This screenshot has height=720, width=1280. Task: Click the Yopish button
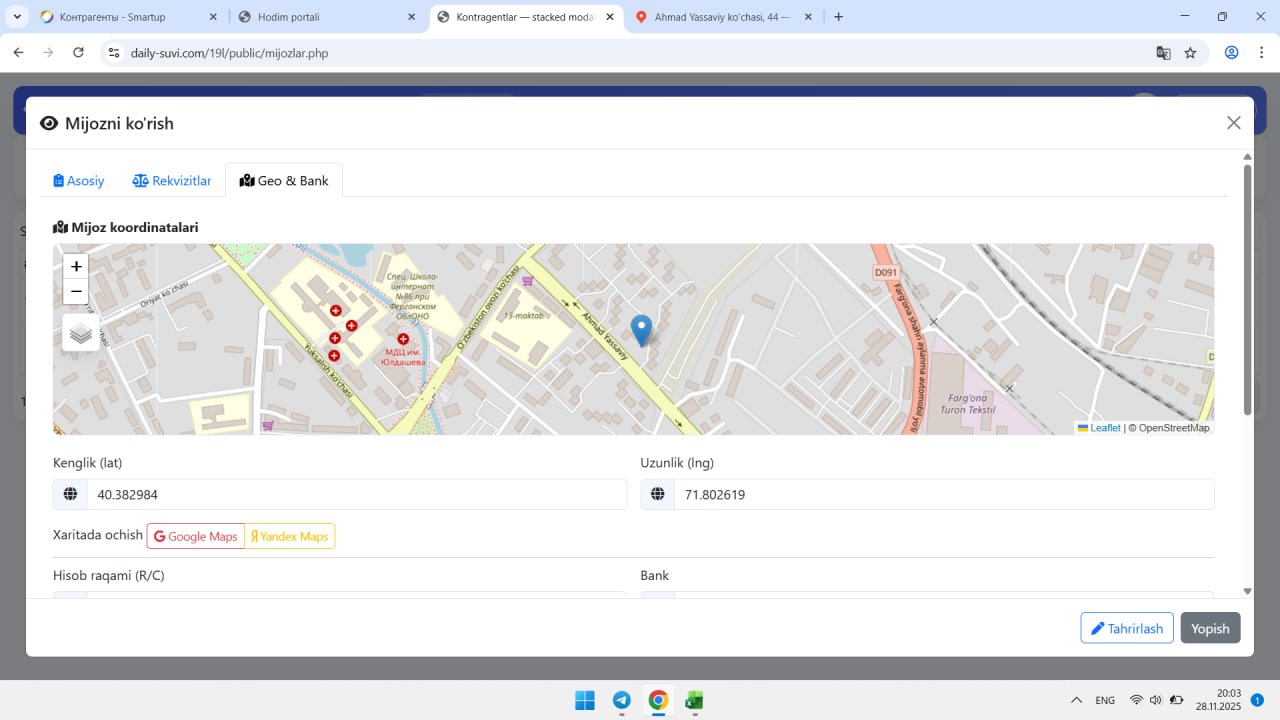point(1210,628)
